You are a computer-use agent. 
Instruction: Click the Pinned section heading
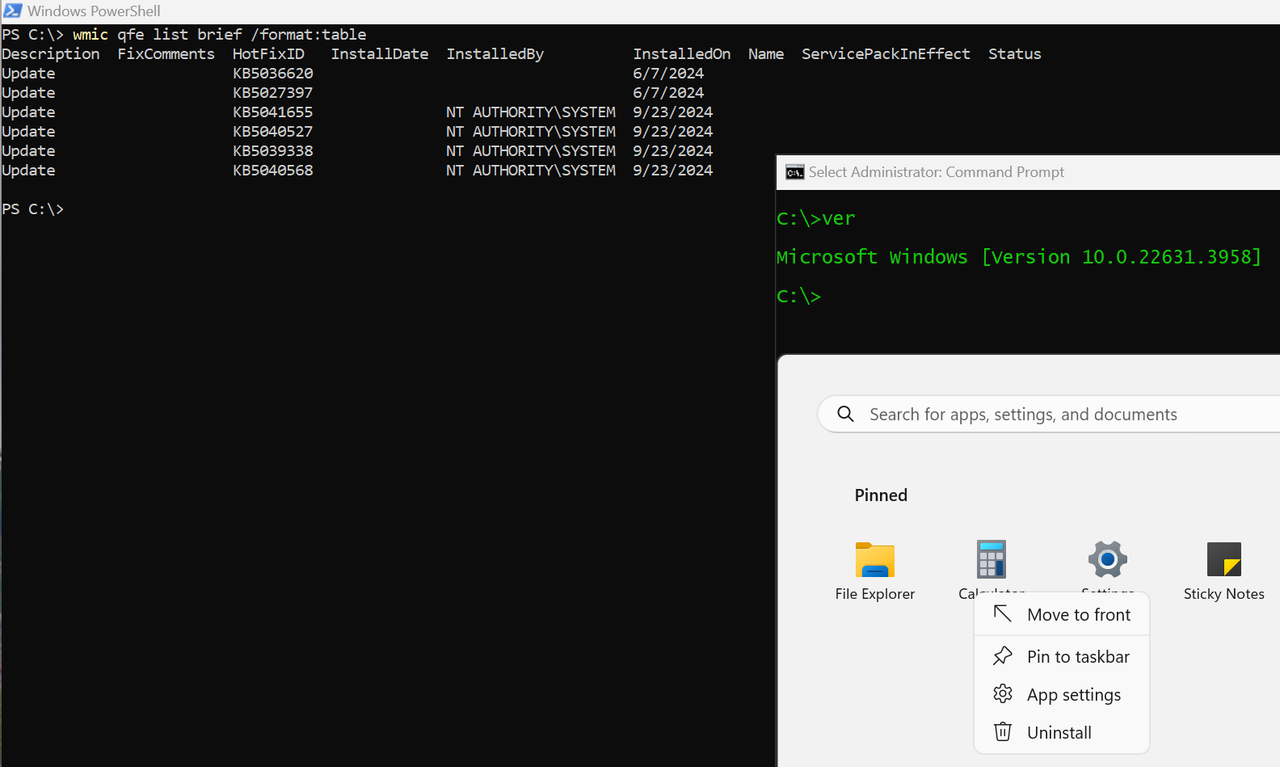881,495
